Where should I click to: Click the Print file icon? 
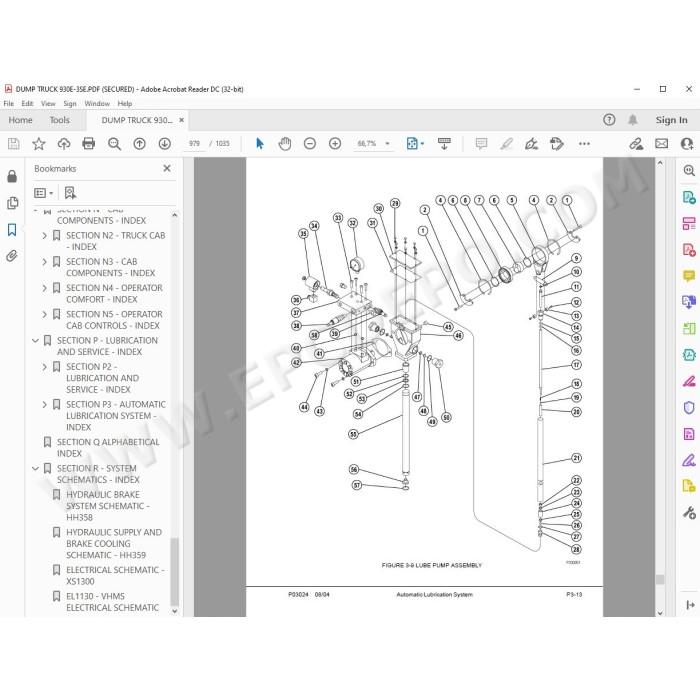(x=89, y=143)
